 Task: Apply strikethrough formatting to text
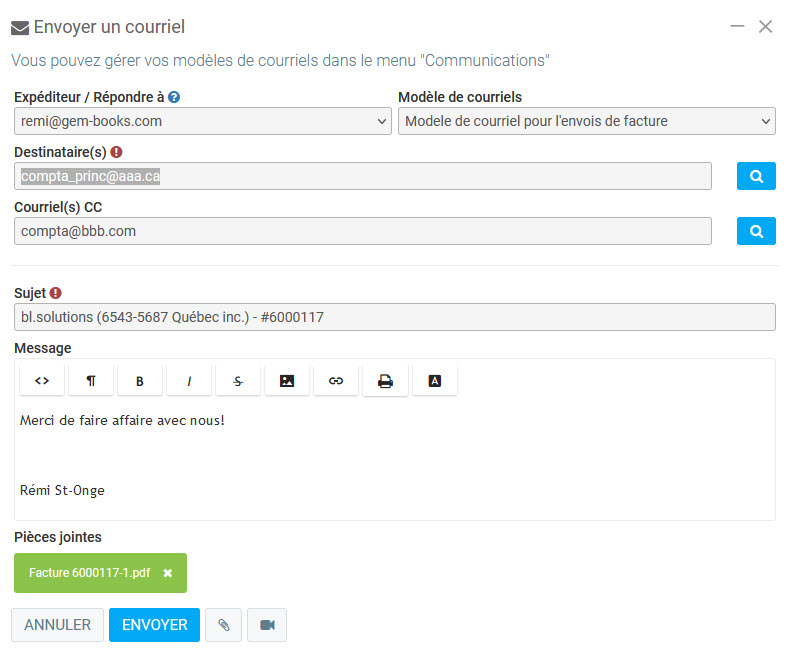238,381
